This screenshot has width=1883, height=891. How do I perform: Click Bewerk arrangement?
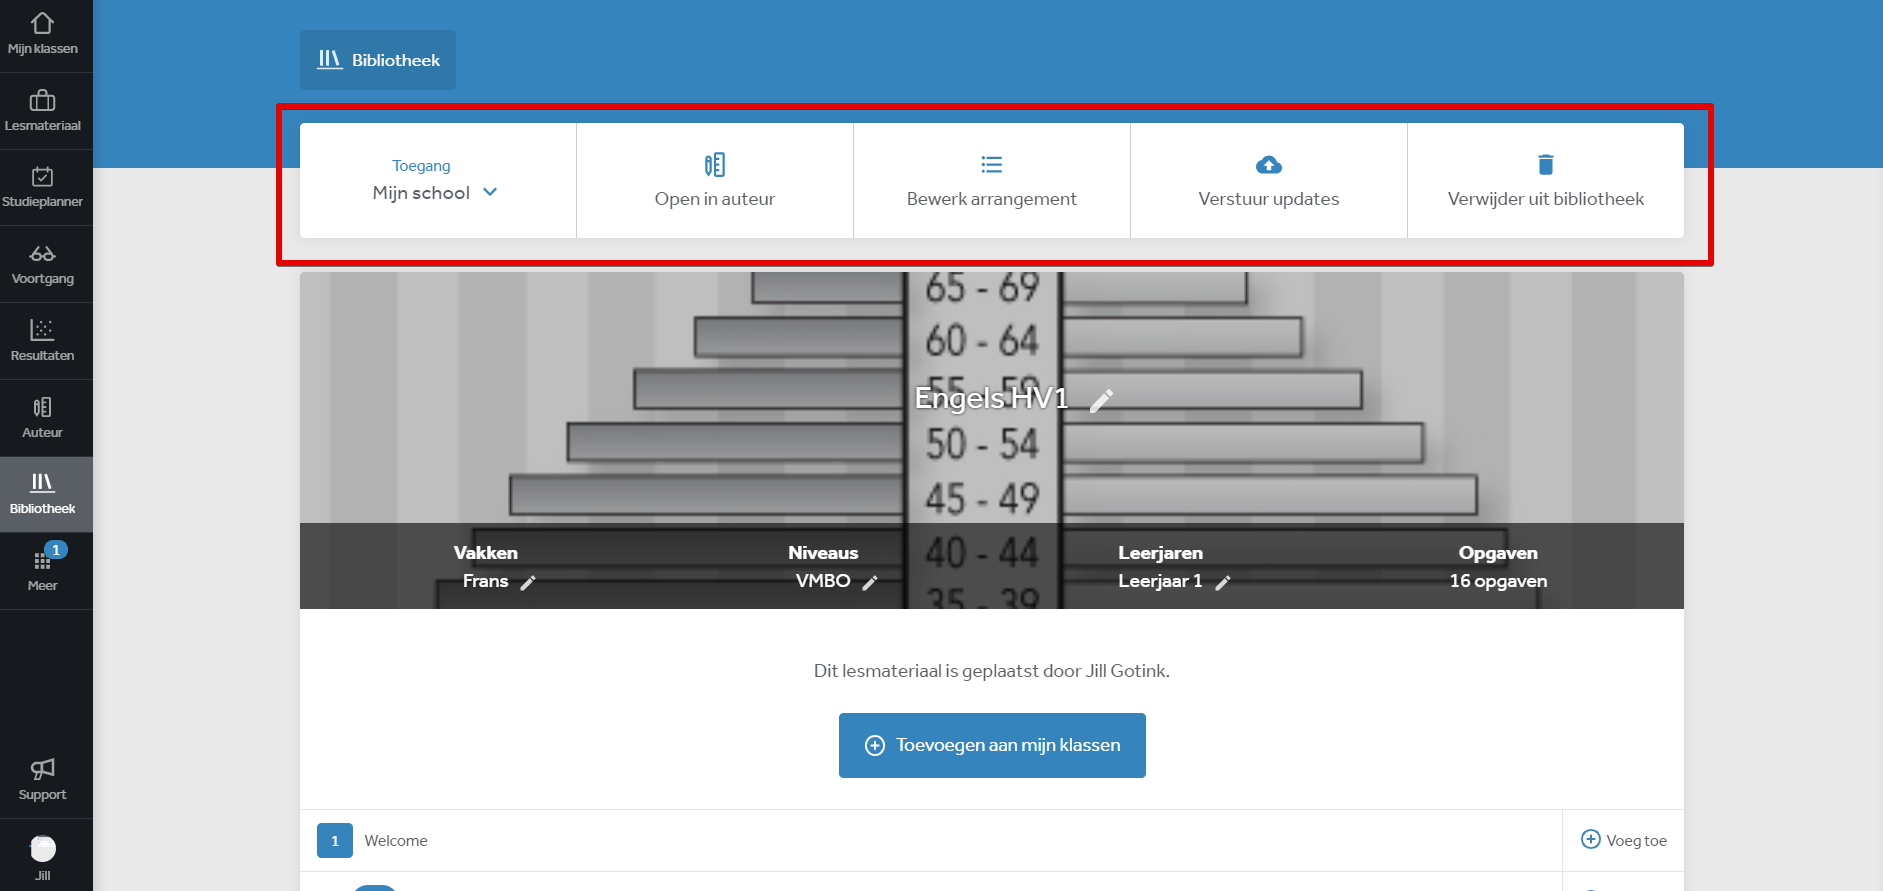992,181
